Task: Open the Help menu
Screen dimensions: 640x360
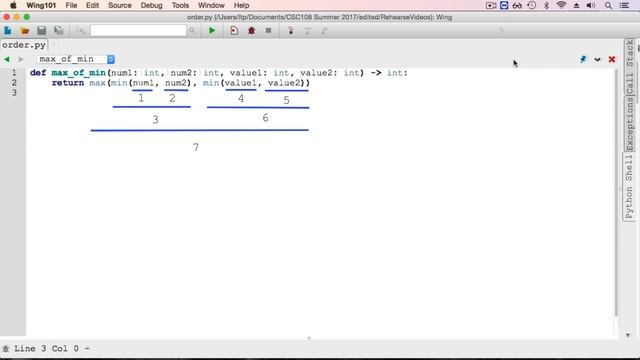Action: click(x=241, y=5)
